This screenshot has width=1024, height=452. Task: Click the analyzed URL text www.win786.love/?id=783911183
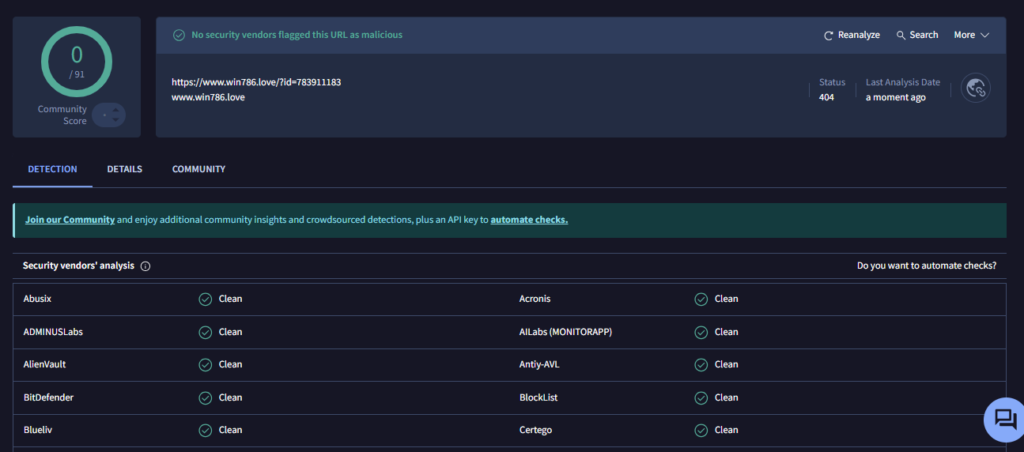[256, 82]
